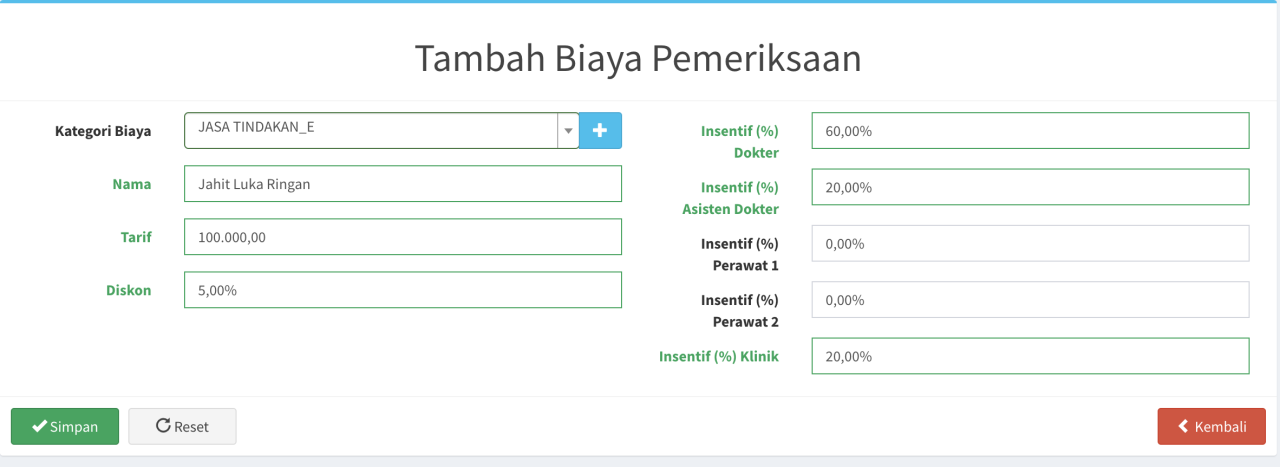Click the left chevron icon on Kembali

tap(1183, 426)
